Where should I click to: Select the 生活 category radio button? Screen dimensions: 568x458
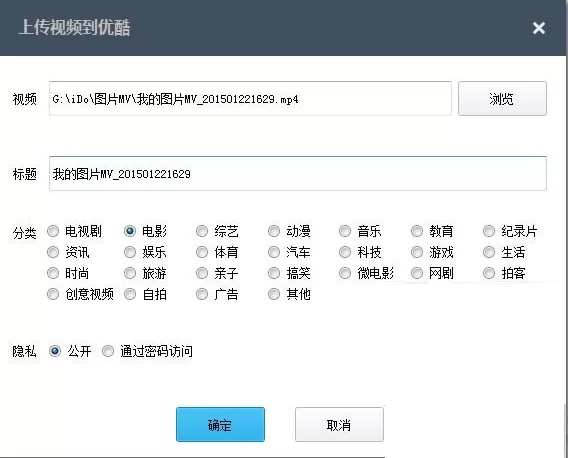489,252
